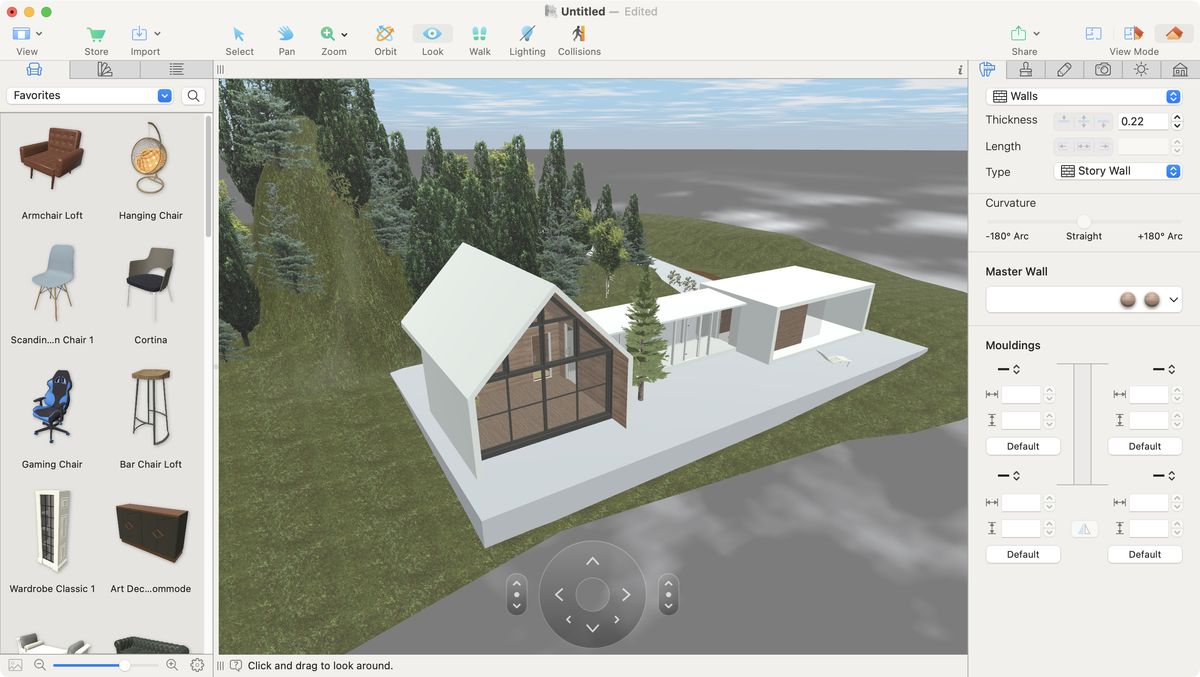Zoom out library thumbnails with minus magnifier
The image size is (1200, 677).
(40, 665)
